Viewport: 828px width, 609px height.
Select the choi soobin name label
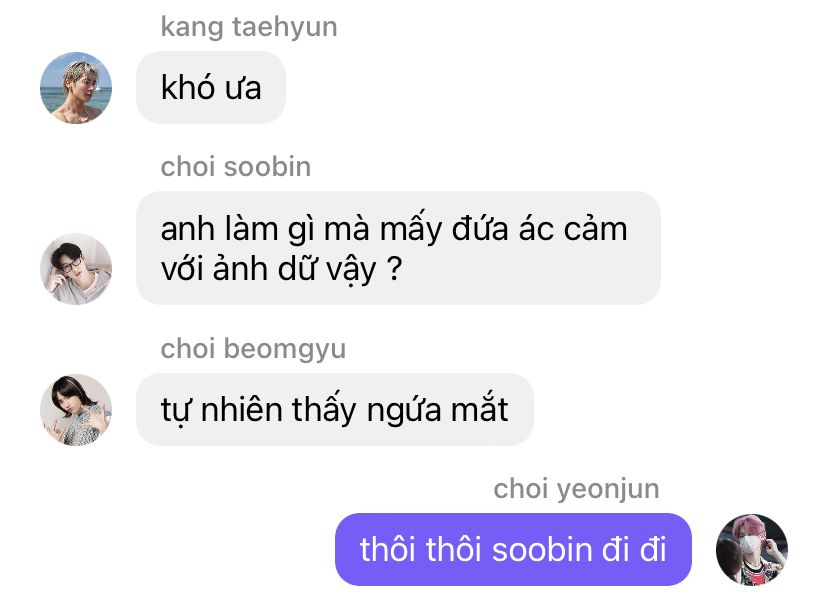click(x=236, y=167)
